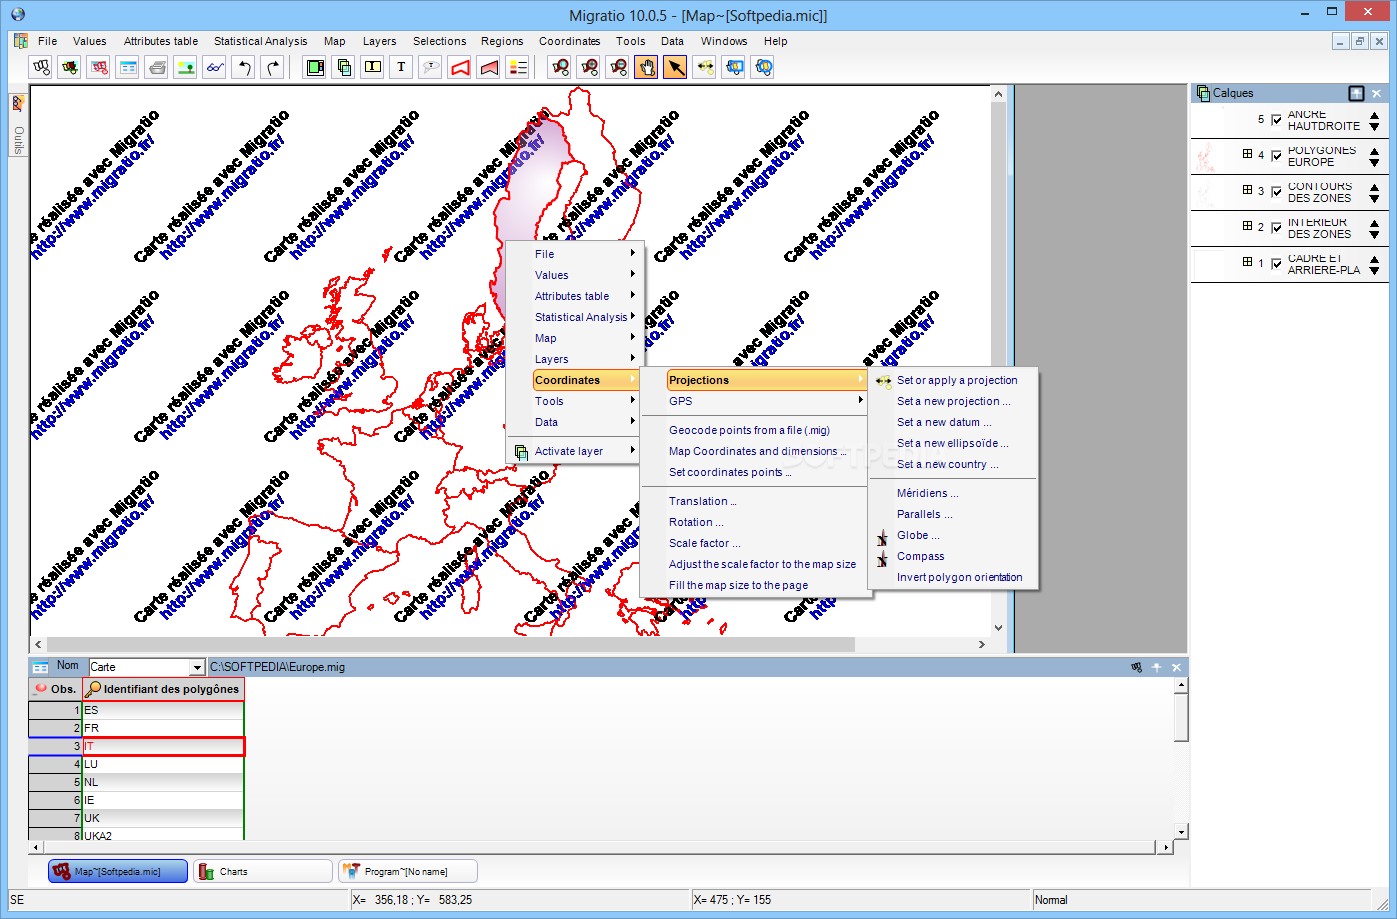The height and width of the screenshot is (919, 1397).
Task: Expand grid icon of CADRE ET ARRIERE-PLA layer
Action: pos(1247,262)
